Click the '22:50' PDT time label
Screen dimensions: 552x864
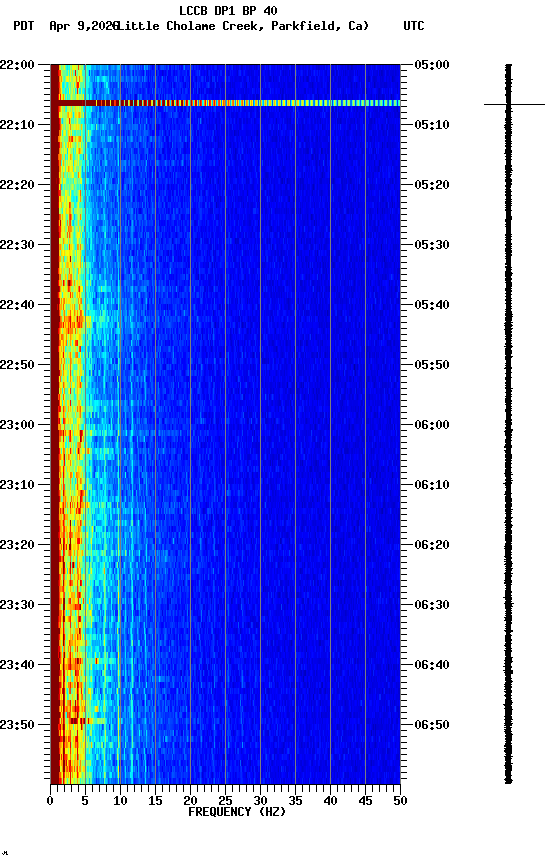tap(17, 365)
